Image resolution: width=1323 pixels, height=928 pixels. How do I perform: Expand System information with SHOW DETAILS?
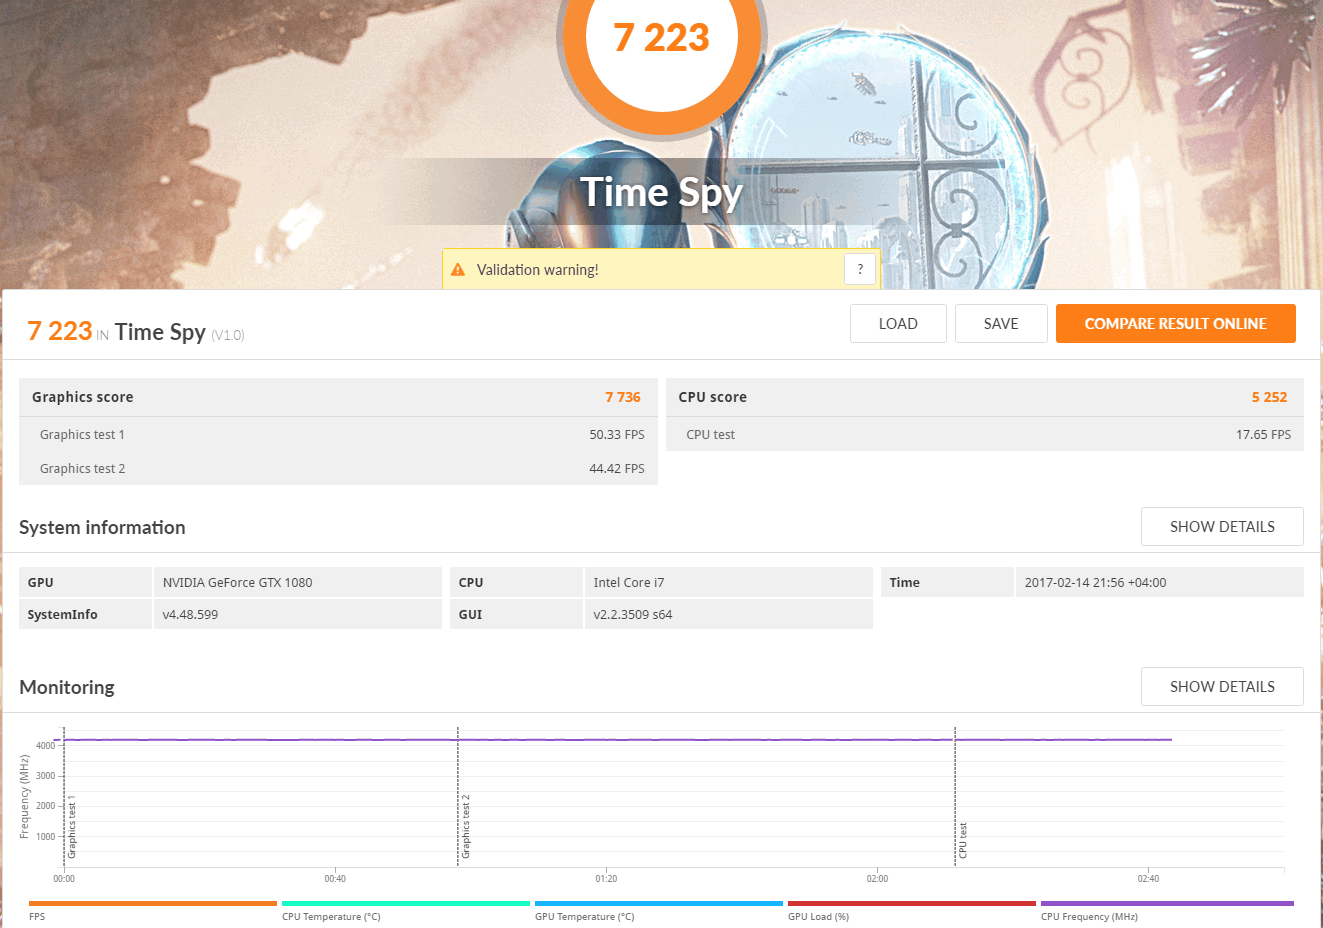1221,527
